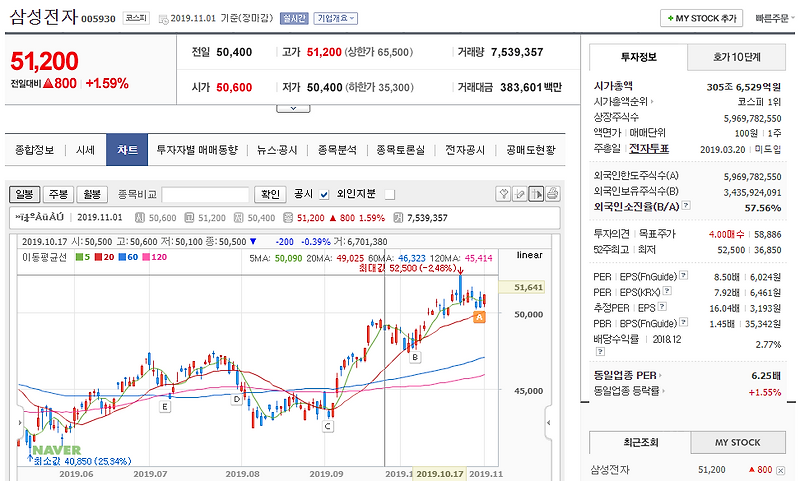
Task: Go to the 종목토론실 tab
Action: point(401,150)
